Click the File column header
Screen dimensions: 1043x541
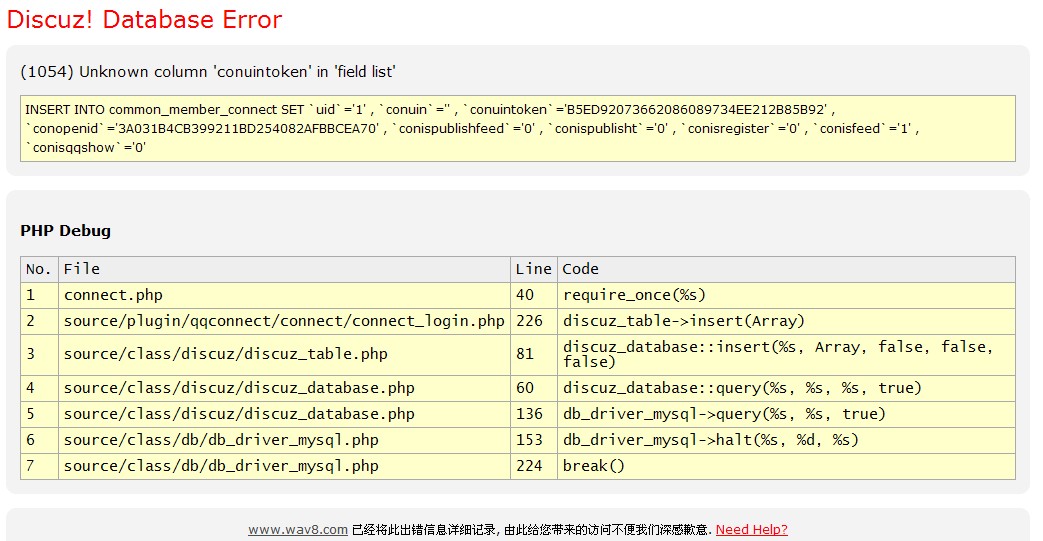click(82, 269)
